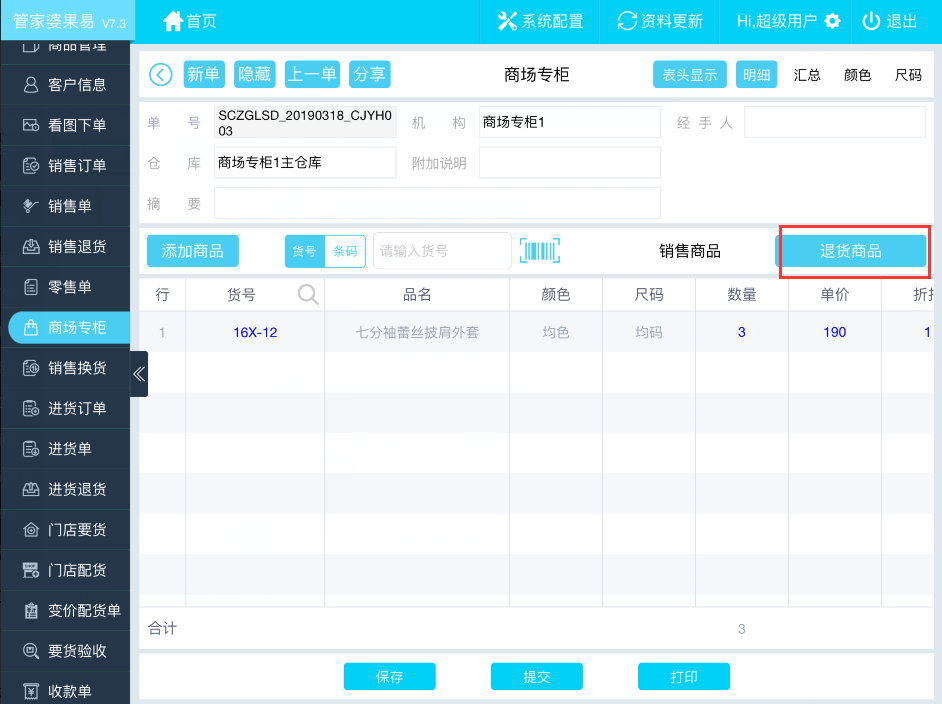Select 货号 input mode toggle
942x704 pixels.
[x=305, y=251]
